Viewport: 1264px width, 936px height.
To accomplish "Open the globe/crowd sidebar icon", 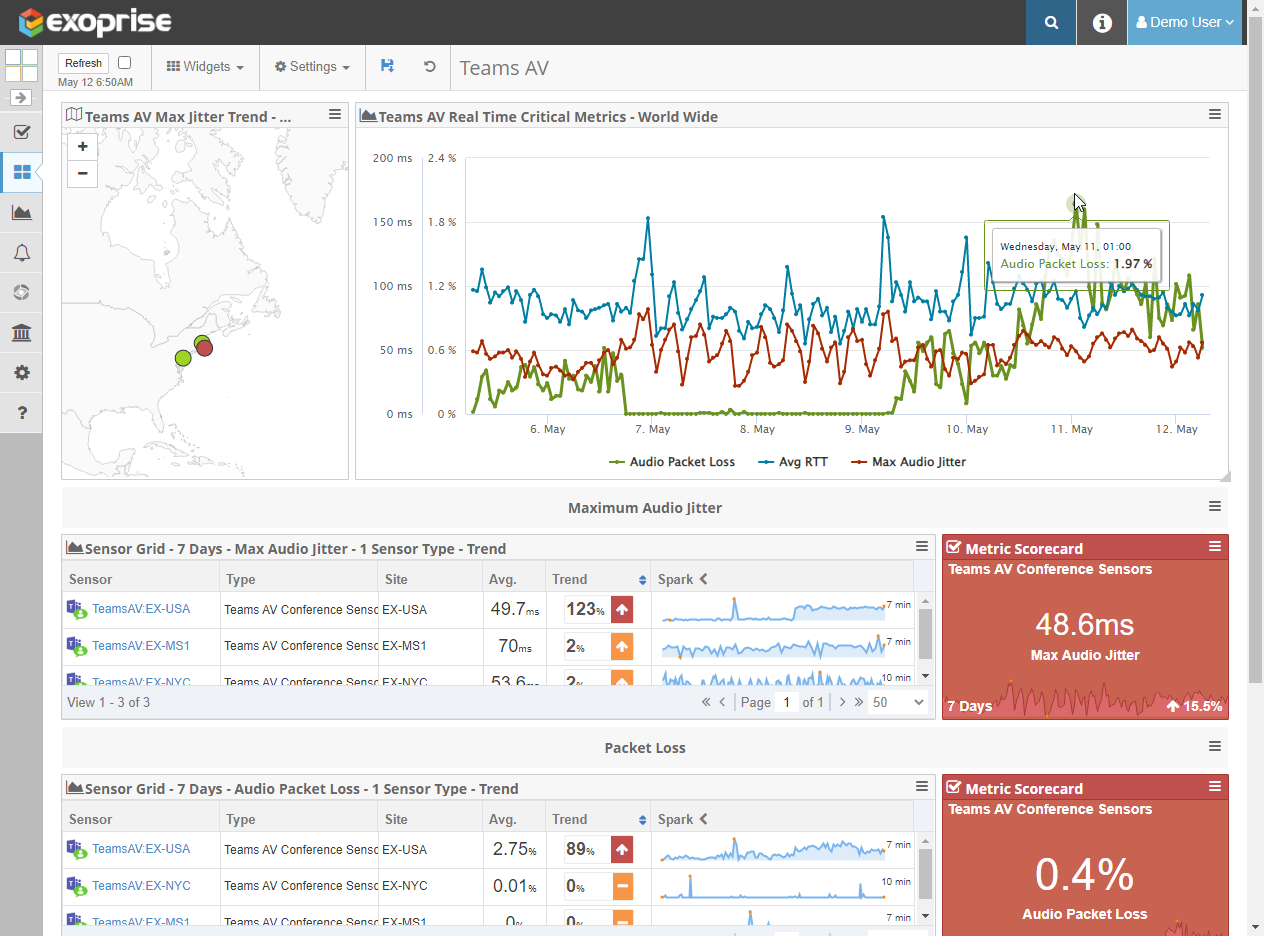I will 21,292.
